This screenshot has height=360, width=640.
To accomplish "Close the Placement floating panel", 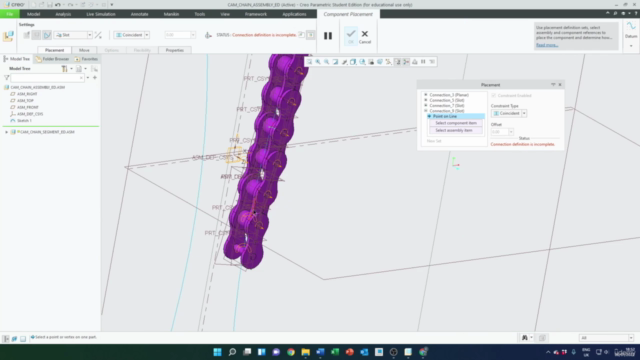I will point(560,85).
